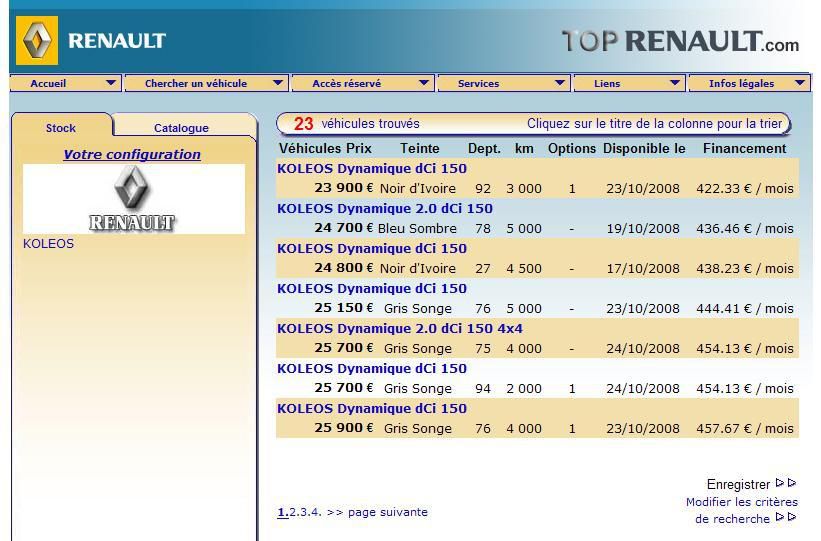Open KOLEOS Dynamique 2.0 dCi 150 4x4 listing

click(x=400, y=328)
